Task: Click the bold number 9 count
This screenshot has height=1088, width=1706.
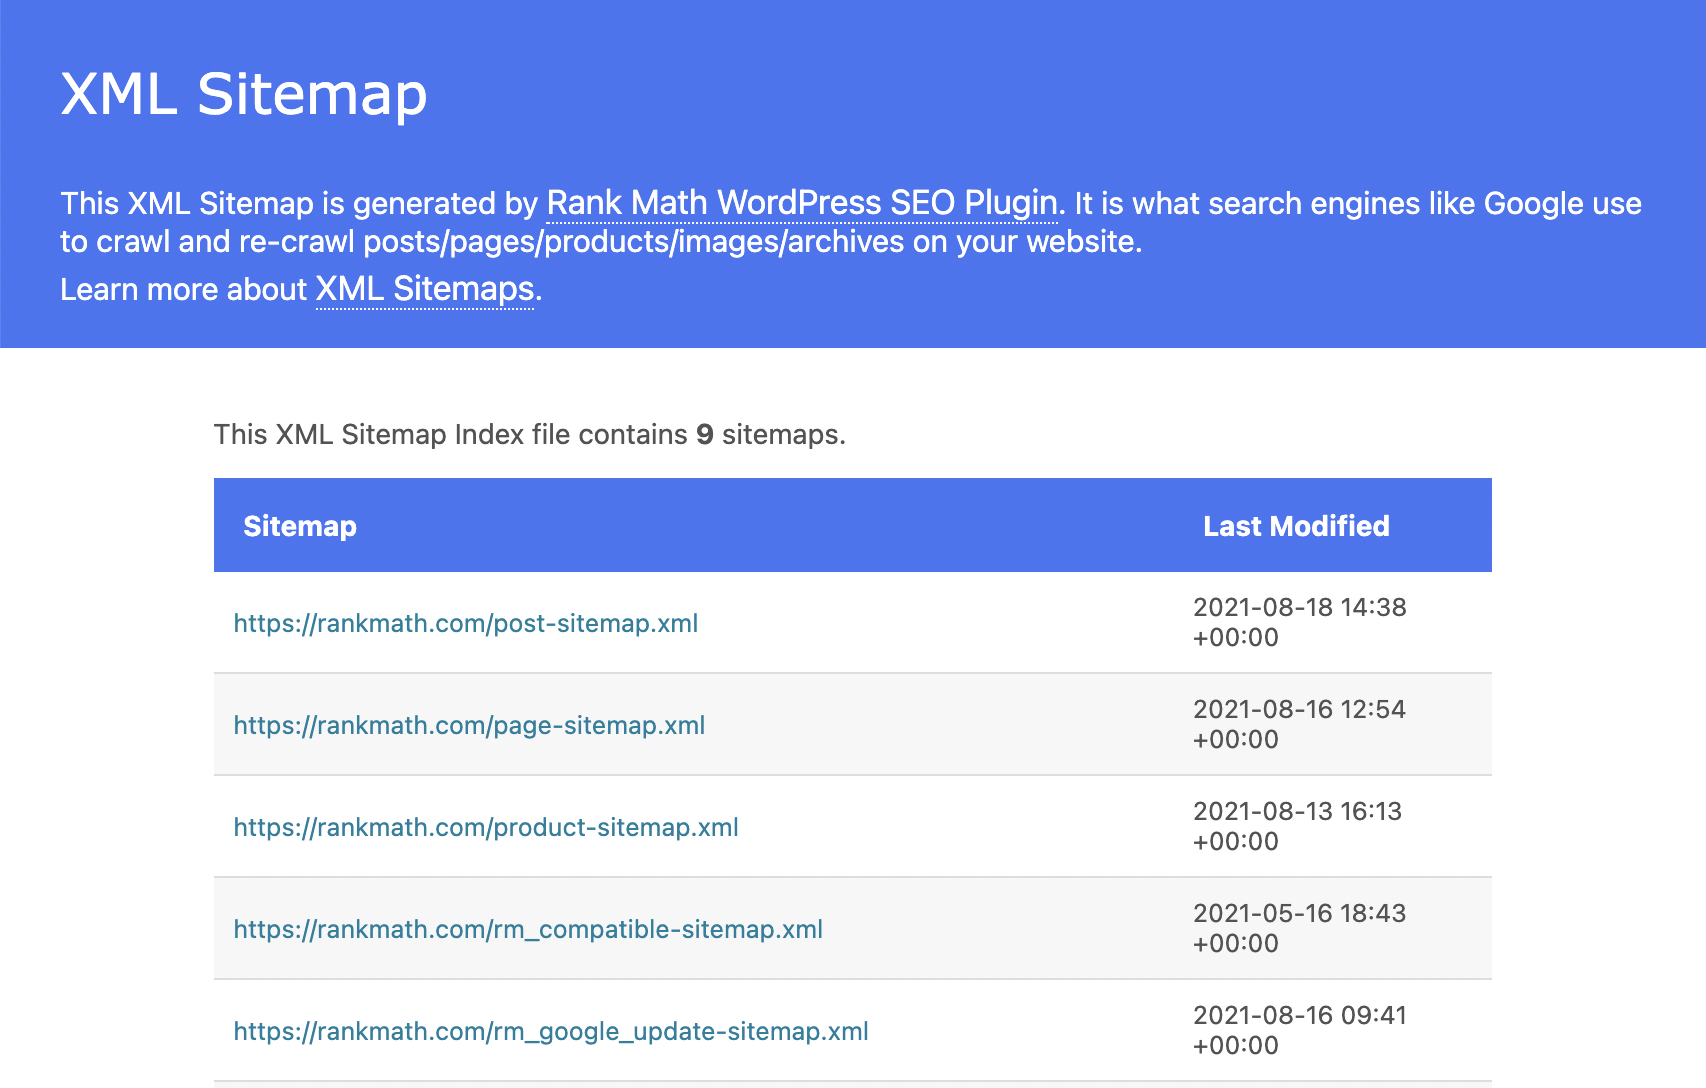Action: (x=705, y=434)
